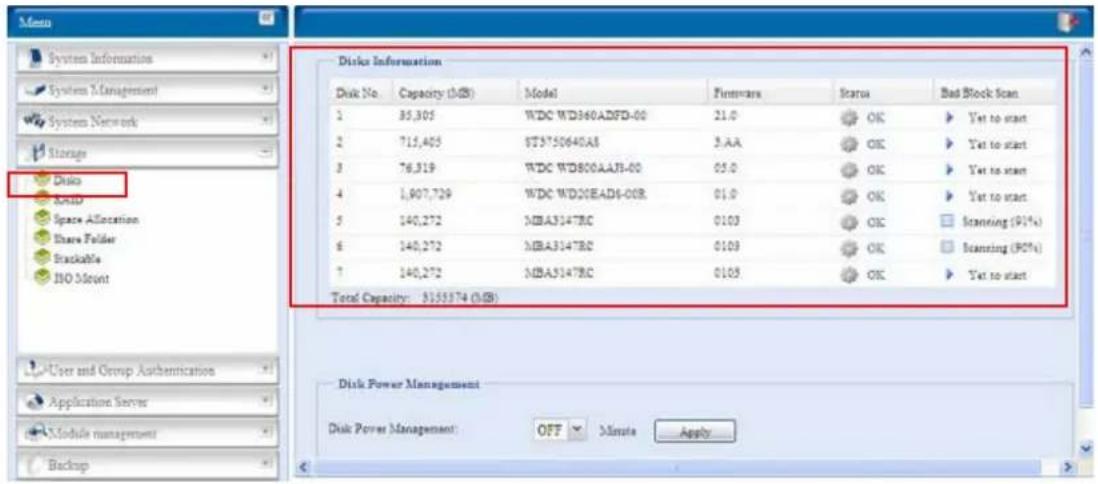1098x484 pixels.
Task: Click the Disk No. column header
Action: click(x=356, y=92)
